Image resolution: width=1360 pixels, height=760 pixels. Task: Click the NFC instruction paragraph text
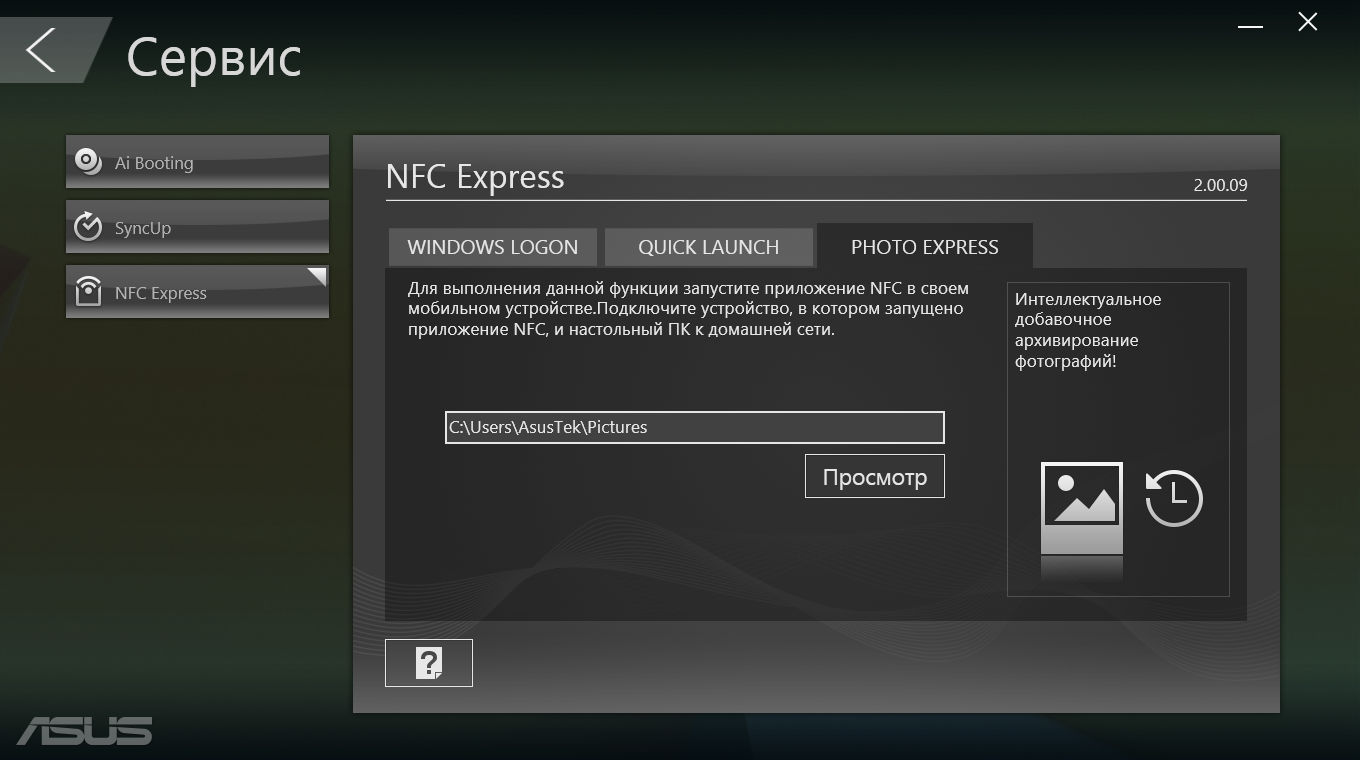coord(688,309)
